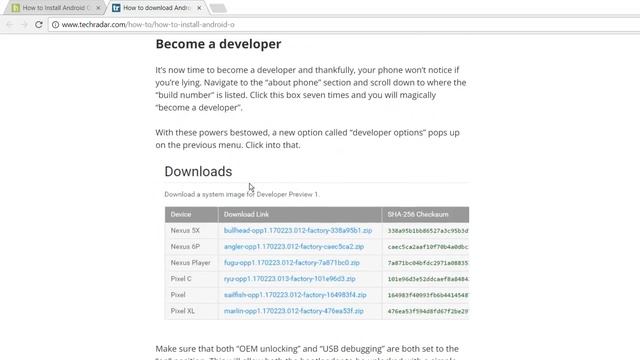This screenshot has height=360, width=640.
Task: Click the 'Nexus Player' device cell
Action: pos(191,262)
